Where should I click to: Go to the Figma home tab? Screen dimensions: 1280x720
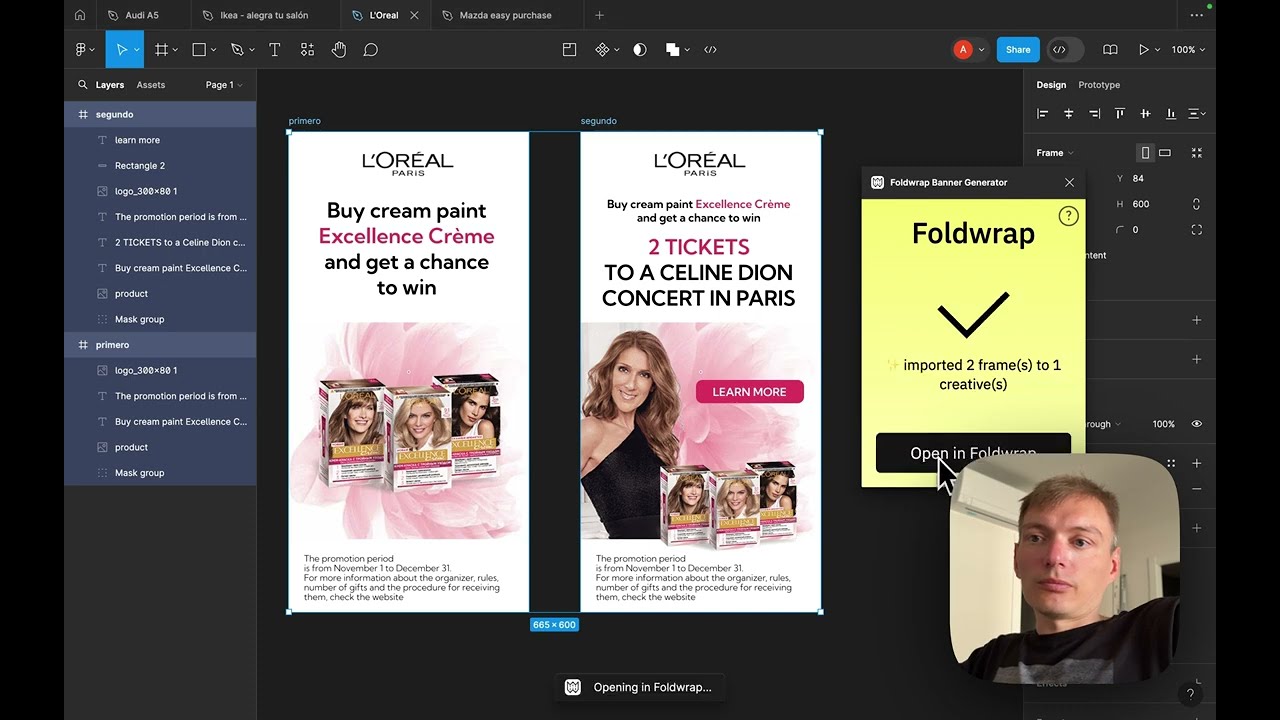click(80, 15)
